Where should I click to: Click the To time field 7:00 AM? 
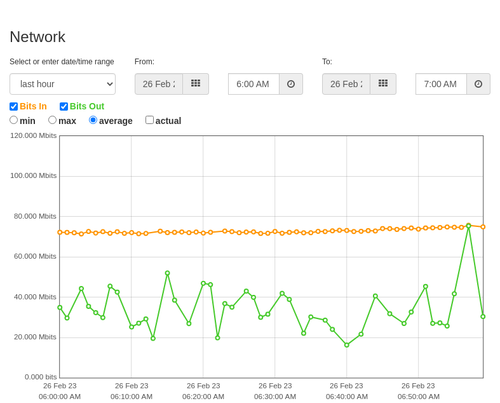tap(441, 84)
